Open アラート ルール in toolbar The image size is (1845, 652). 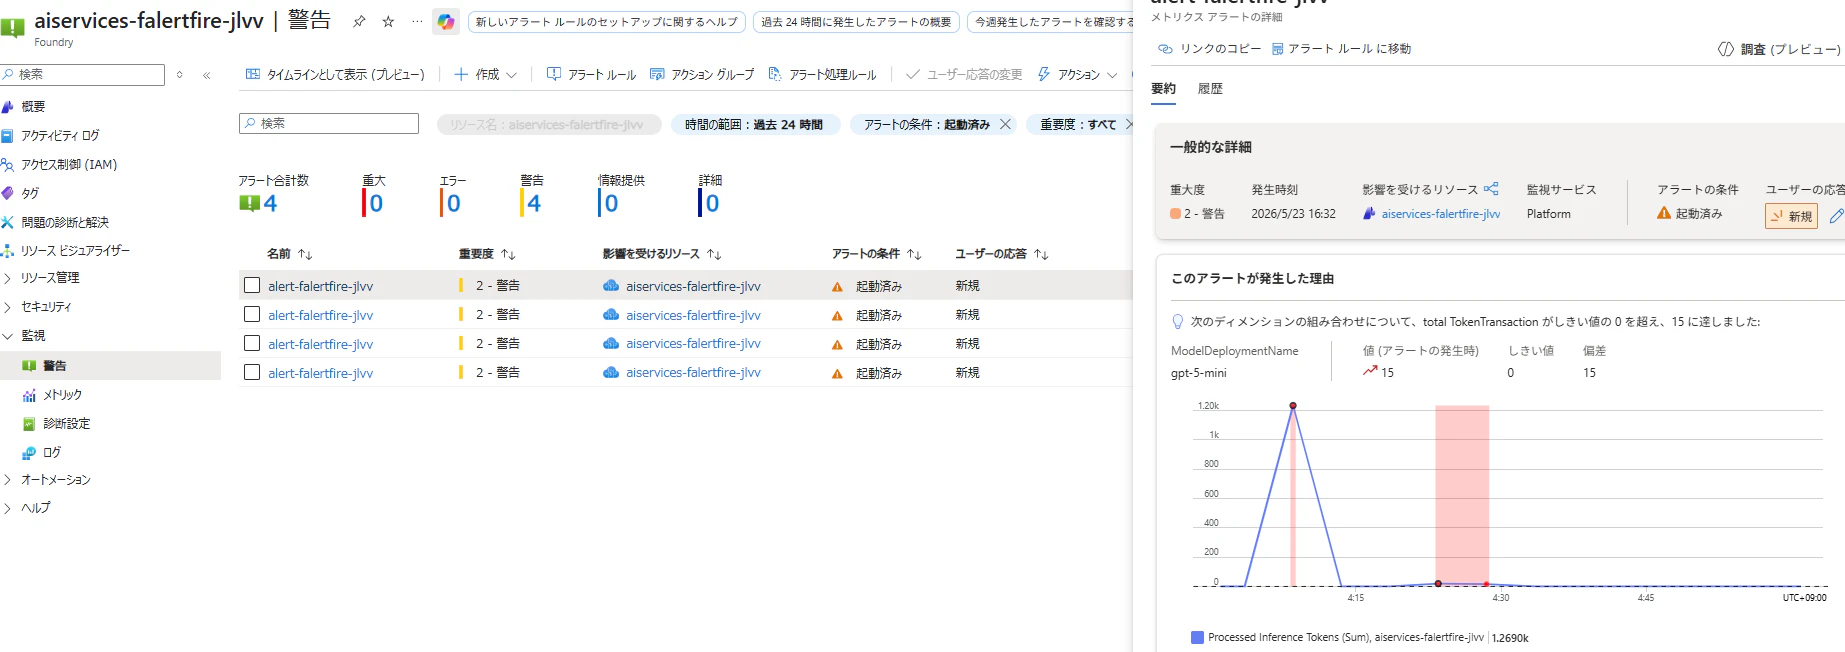(591, 75)
